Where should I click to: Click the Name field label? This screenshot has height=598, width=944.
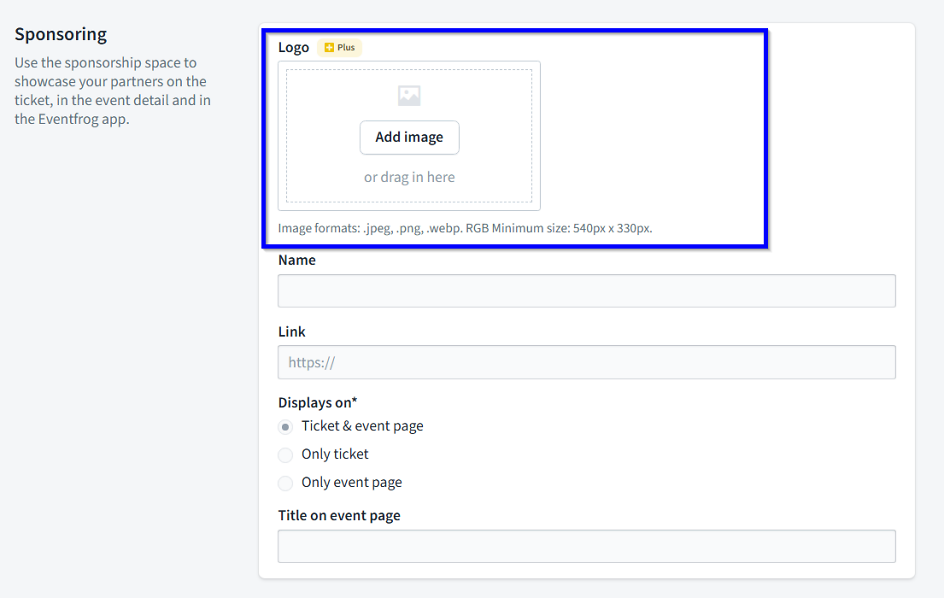click(x=297, y=260)
